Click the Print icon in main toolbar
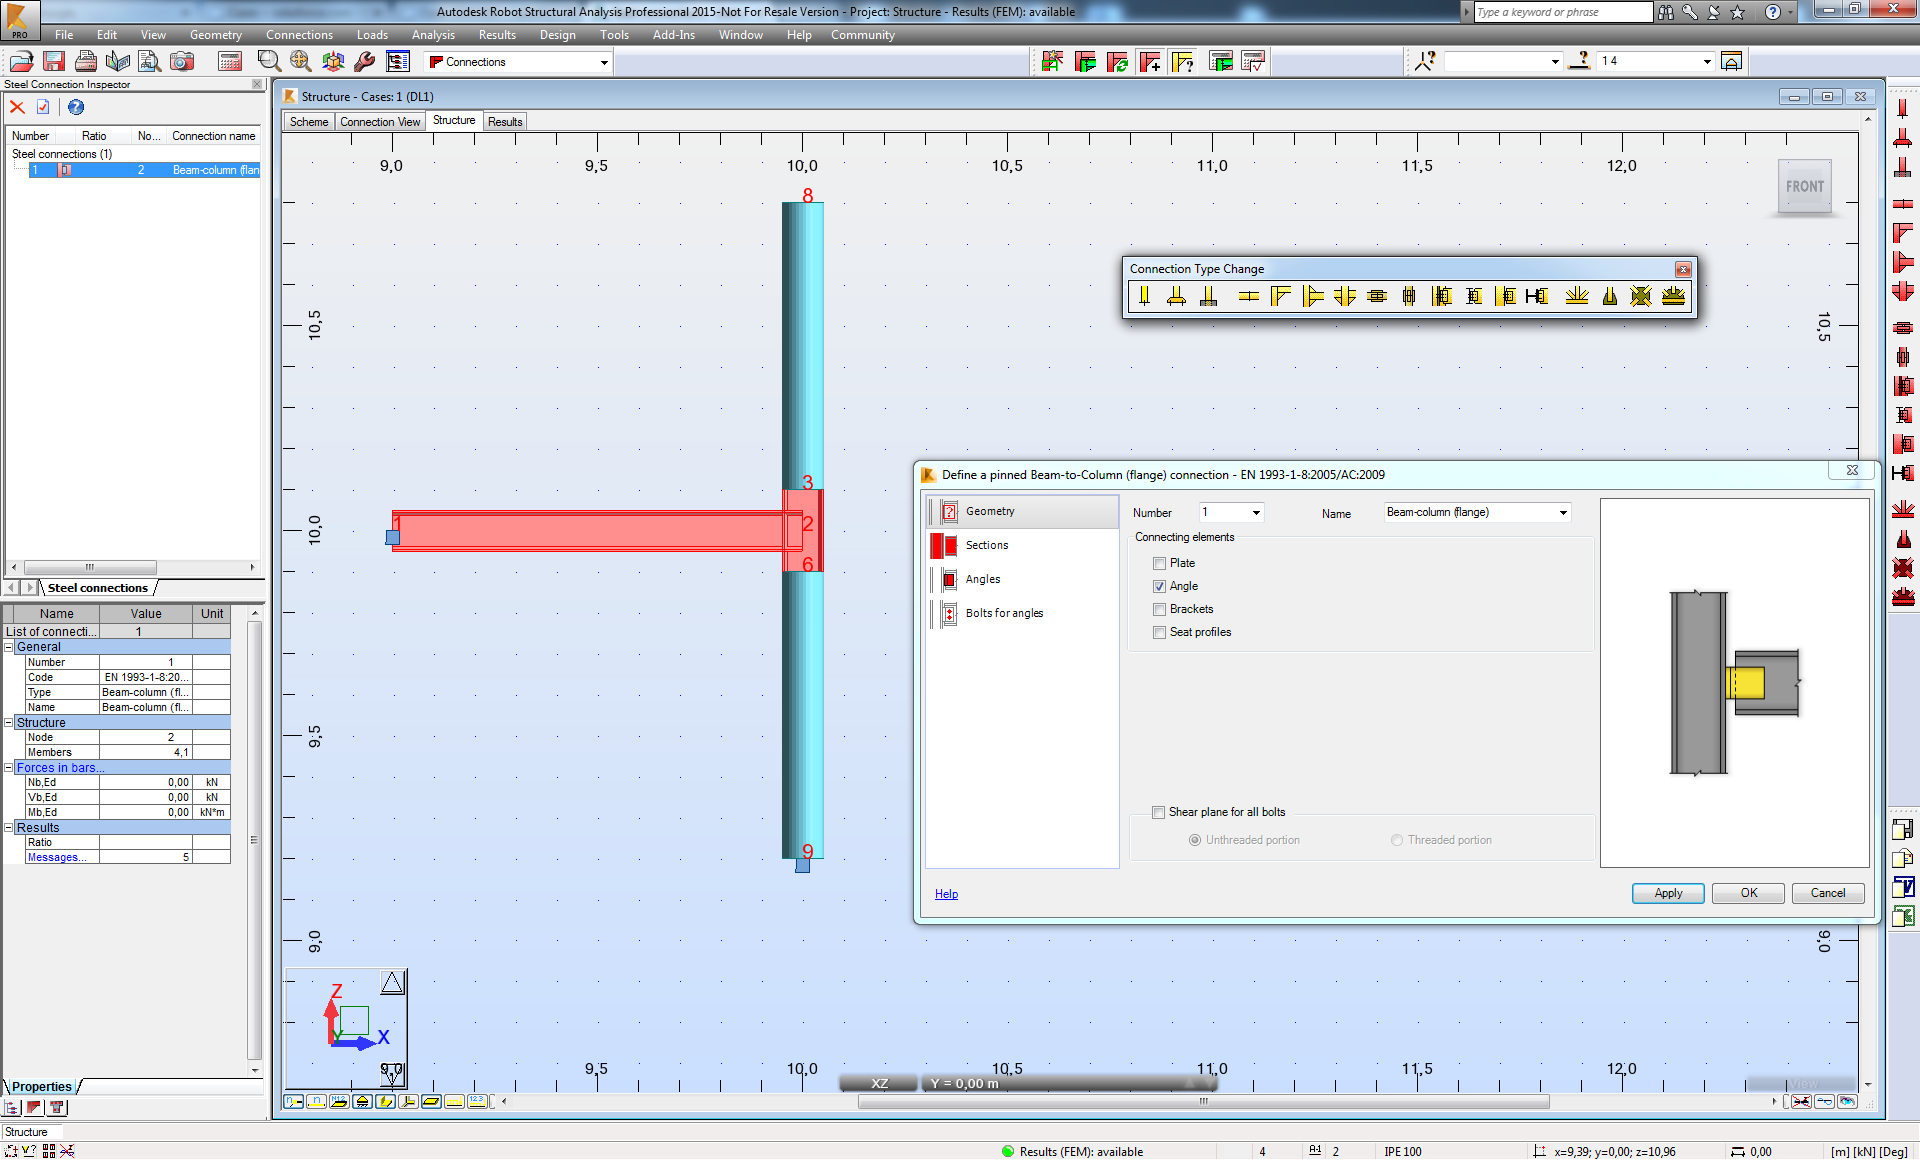Viewport: 1920px width, 1160px height. (86, 62)
